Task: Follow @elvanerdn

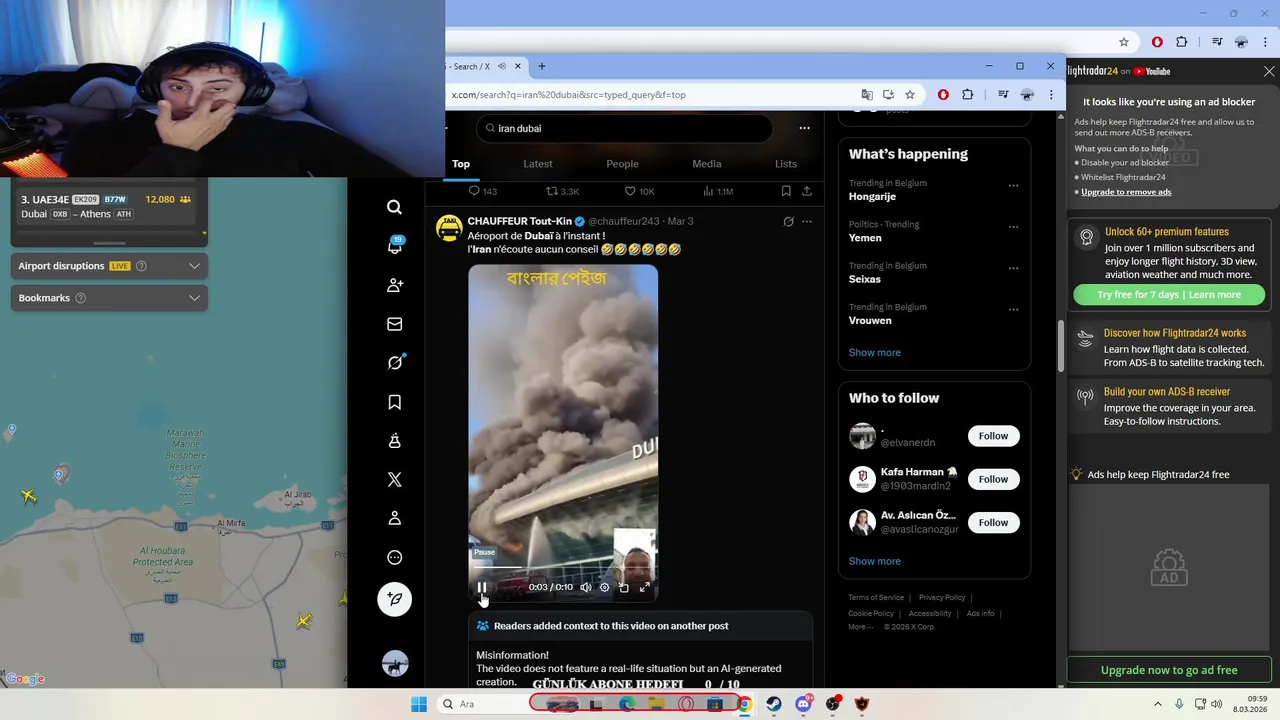Action: click(x=993, y=436)
